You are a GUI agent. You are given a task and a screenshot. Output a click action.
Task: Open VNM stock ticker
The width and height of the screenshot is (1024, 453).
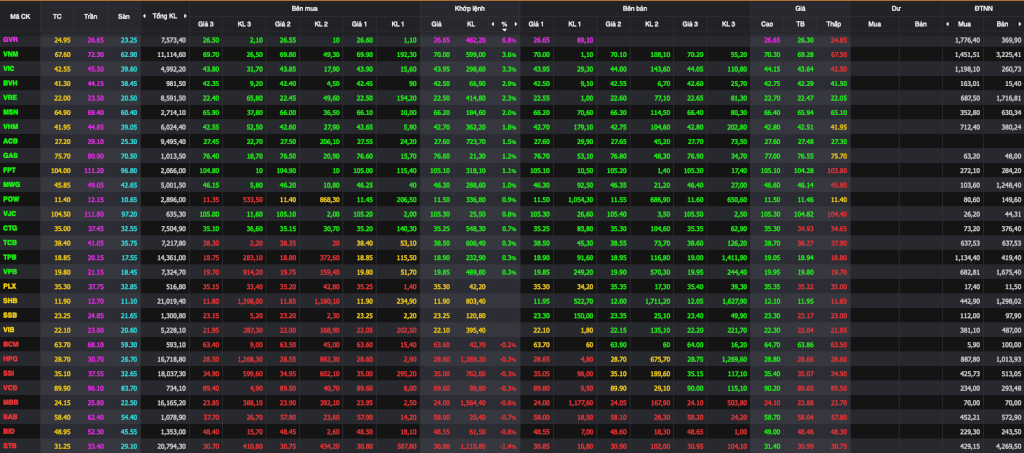click(10, 54)
